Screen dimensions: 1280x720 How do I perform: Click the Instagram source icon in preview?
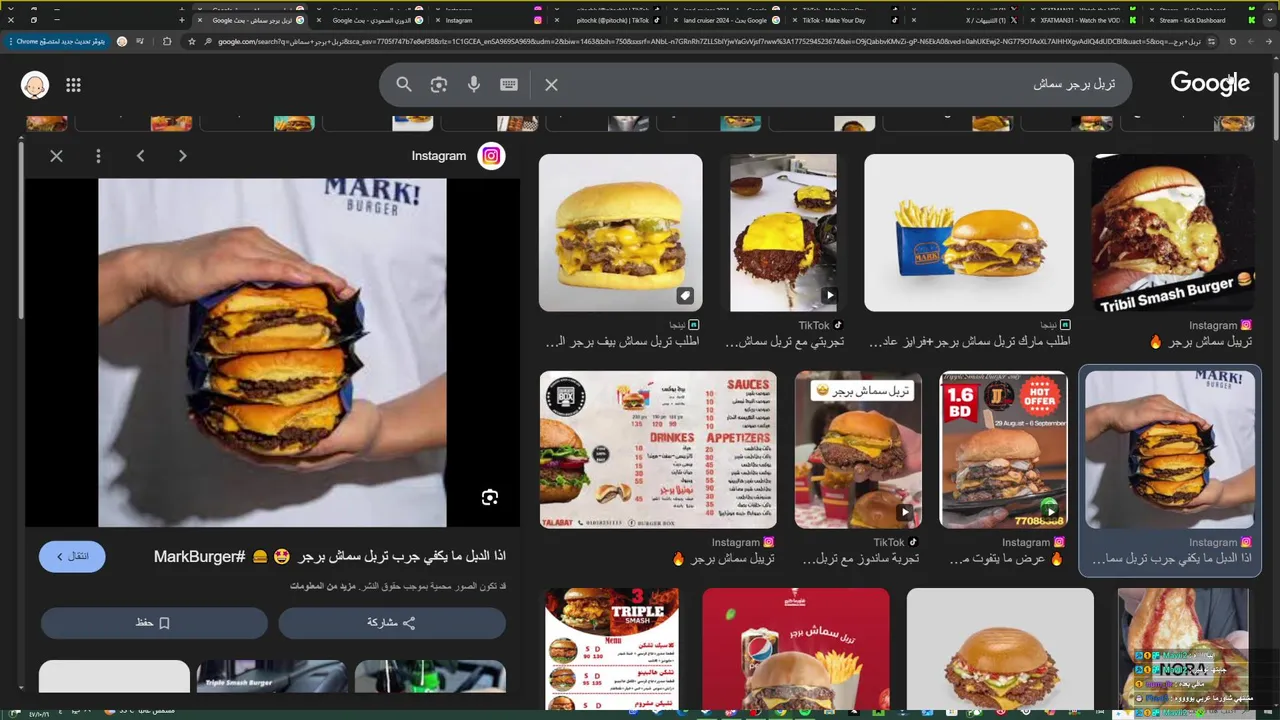491,156
